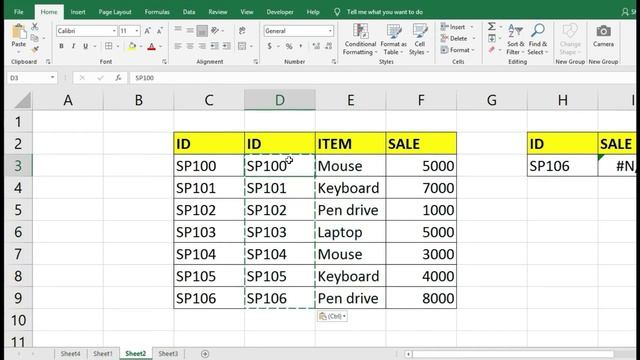Click the horizontal scrollbar left arrow

point(408,354)
